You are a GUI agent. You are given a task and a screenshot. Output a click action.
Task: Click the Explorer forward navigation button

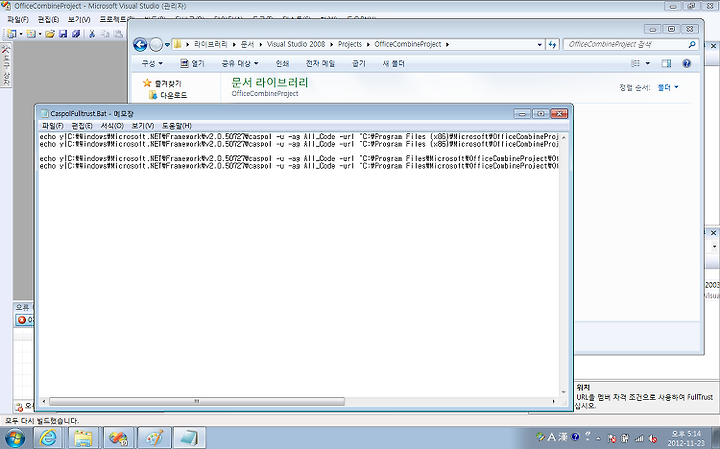(156, 45)
